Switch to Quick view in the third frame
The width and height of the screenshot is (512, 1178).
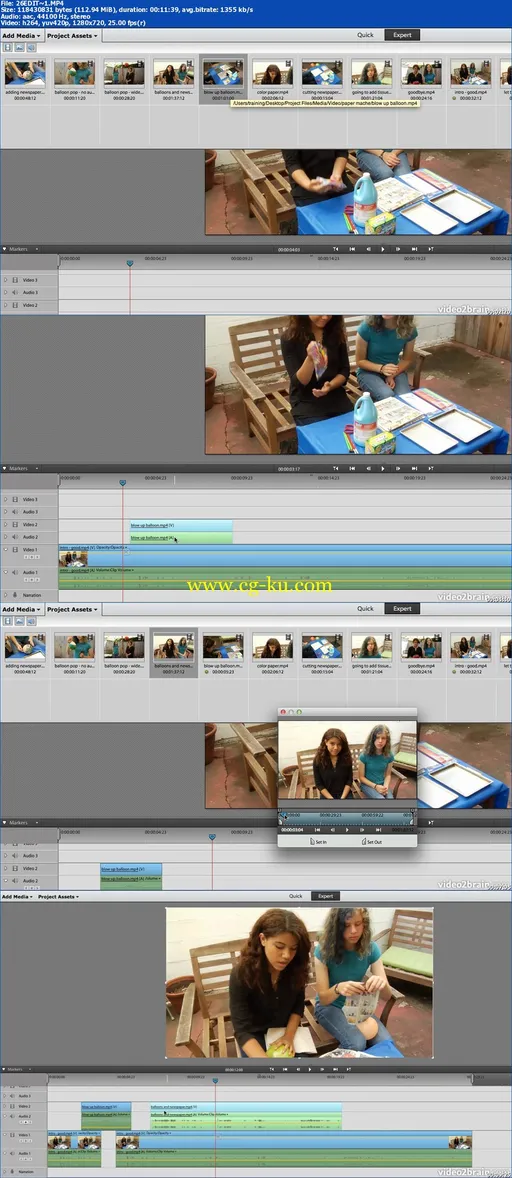click(x=366, y=609)
